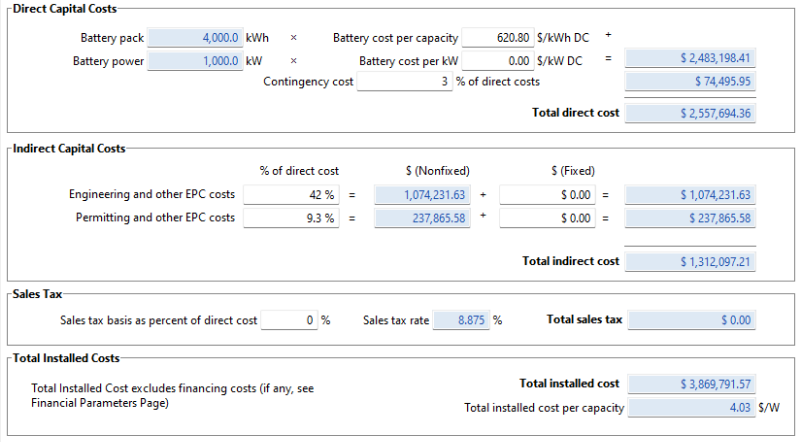800x442 pixels.
Task: Click the Battery cost per capacity input field
Action: coord(498,38)
